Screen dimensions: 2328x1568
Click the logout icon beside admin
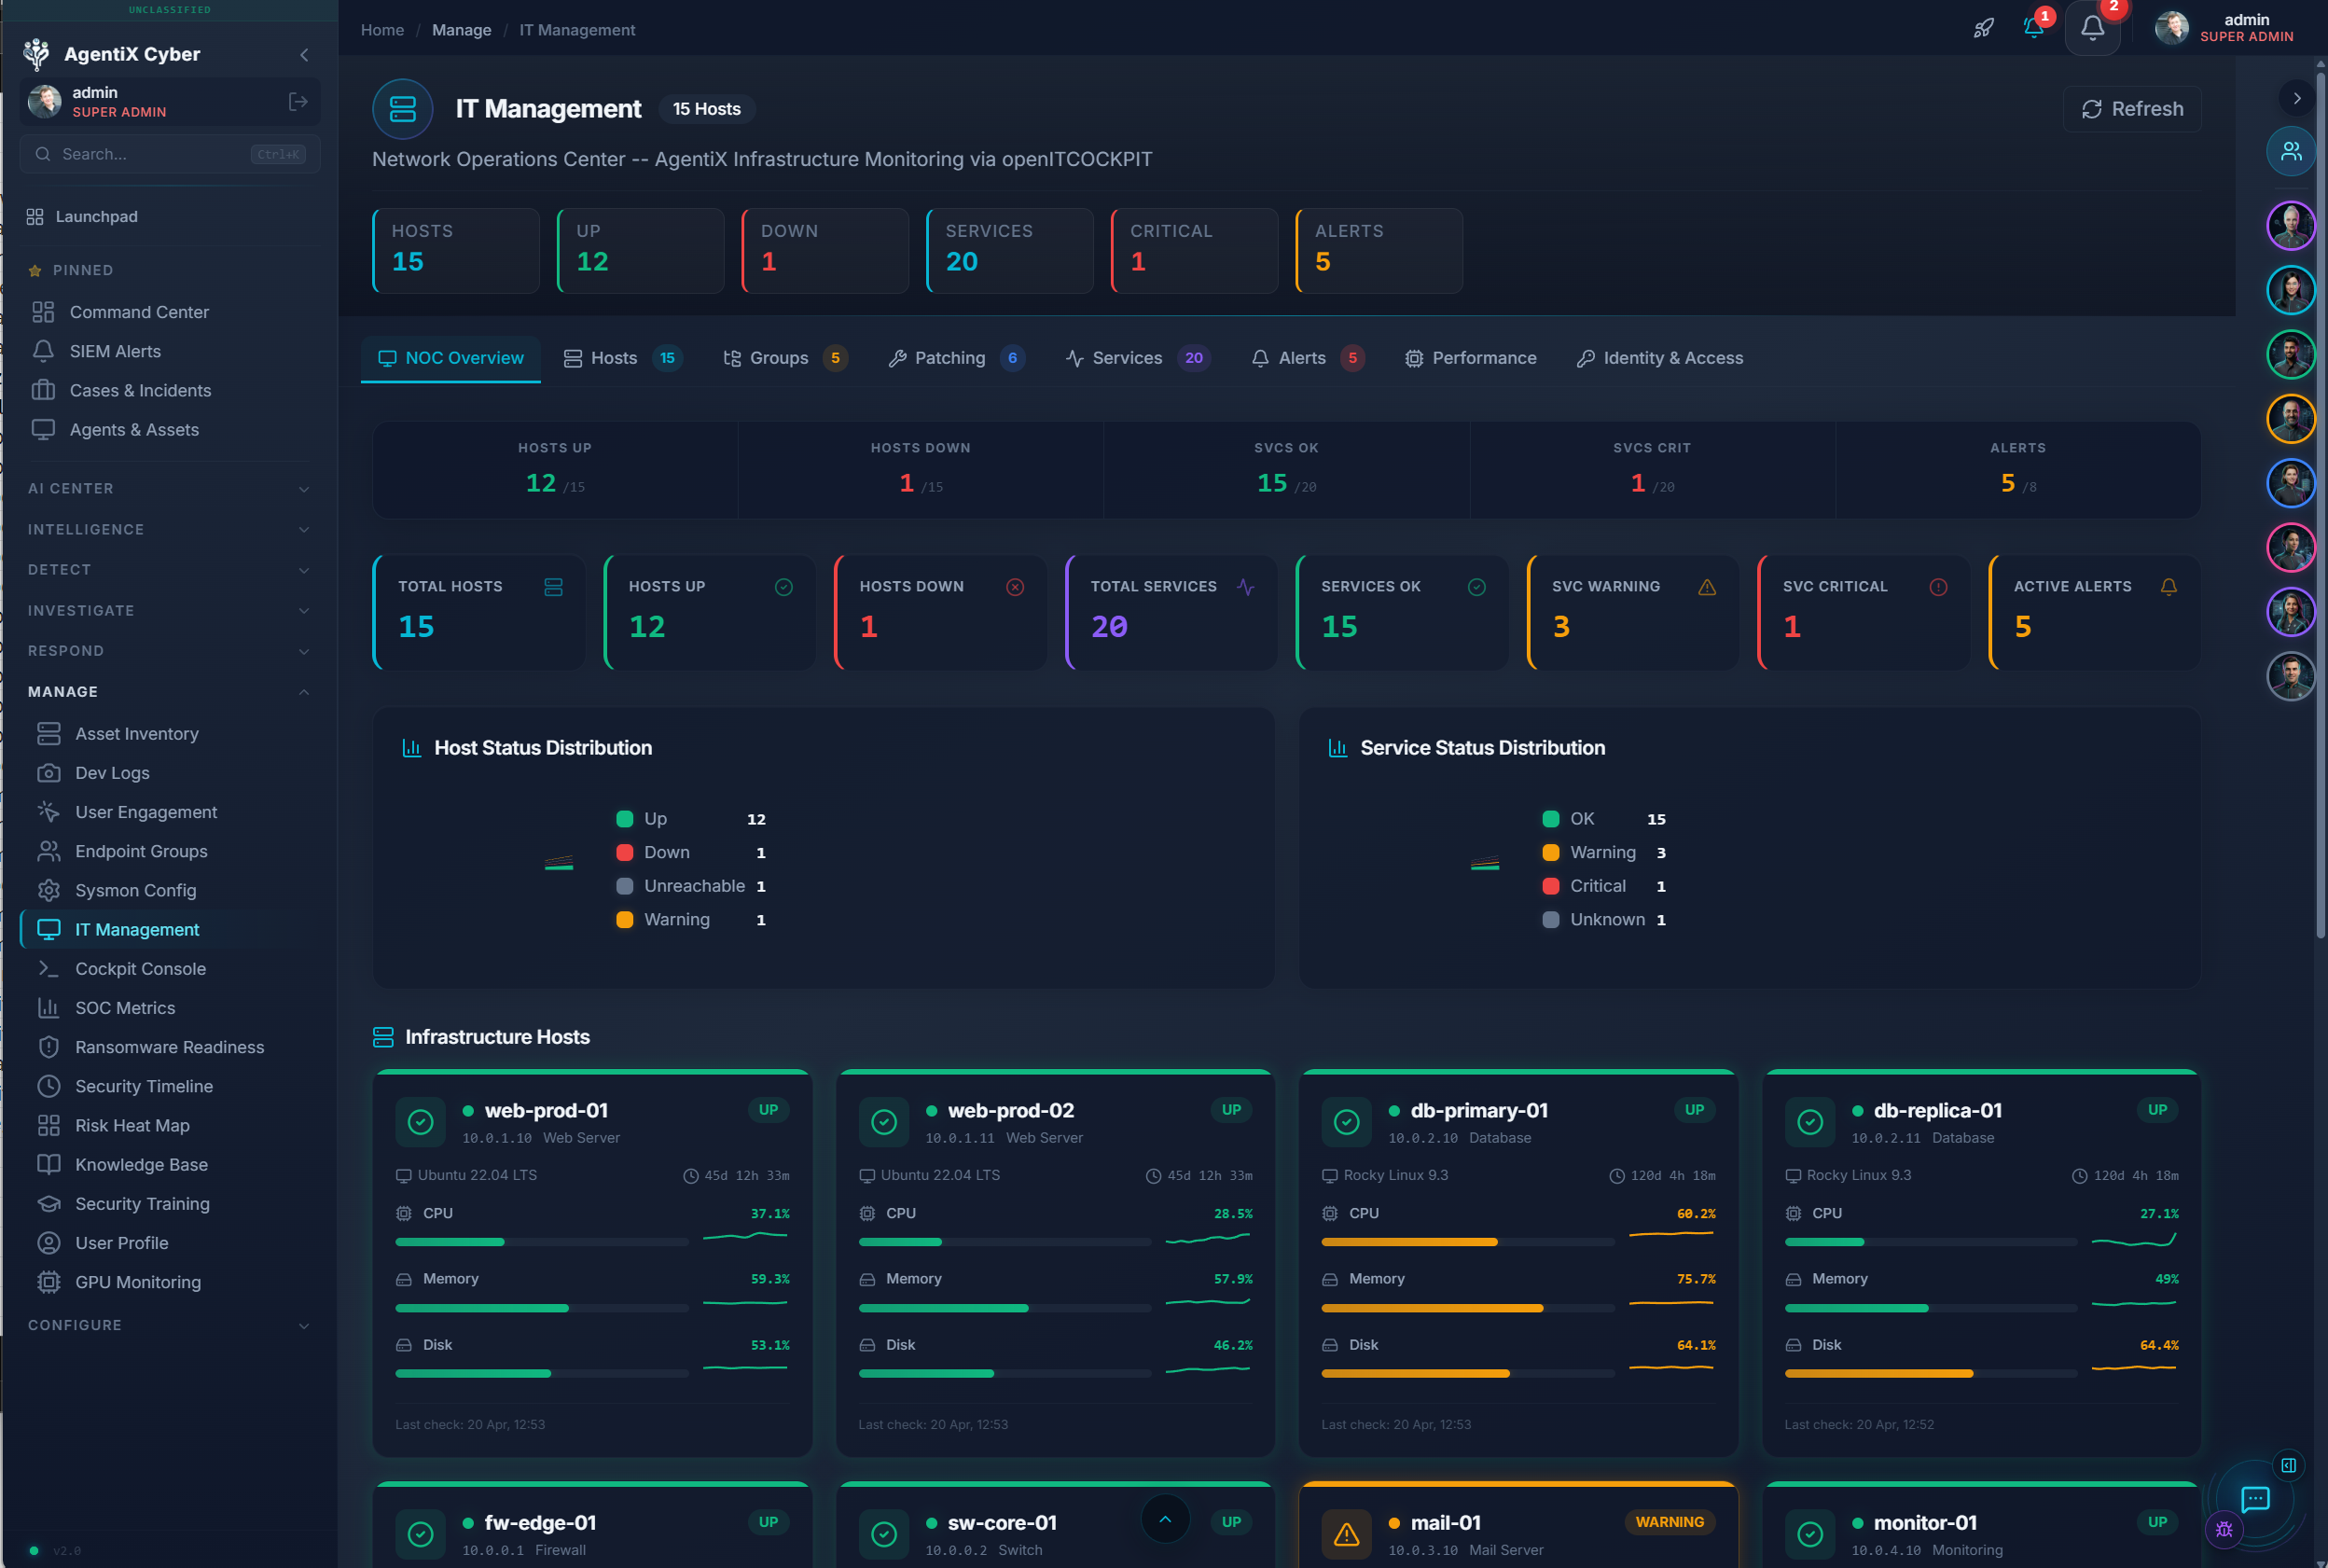click(x=297, y=102)
